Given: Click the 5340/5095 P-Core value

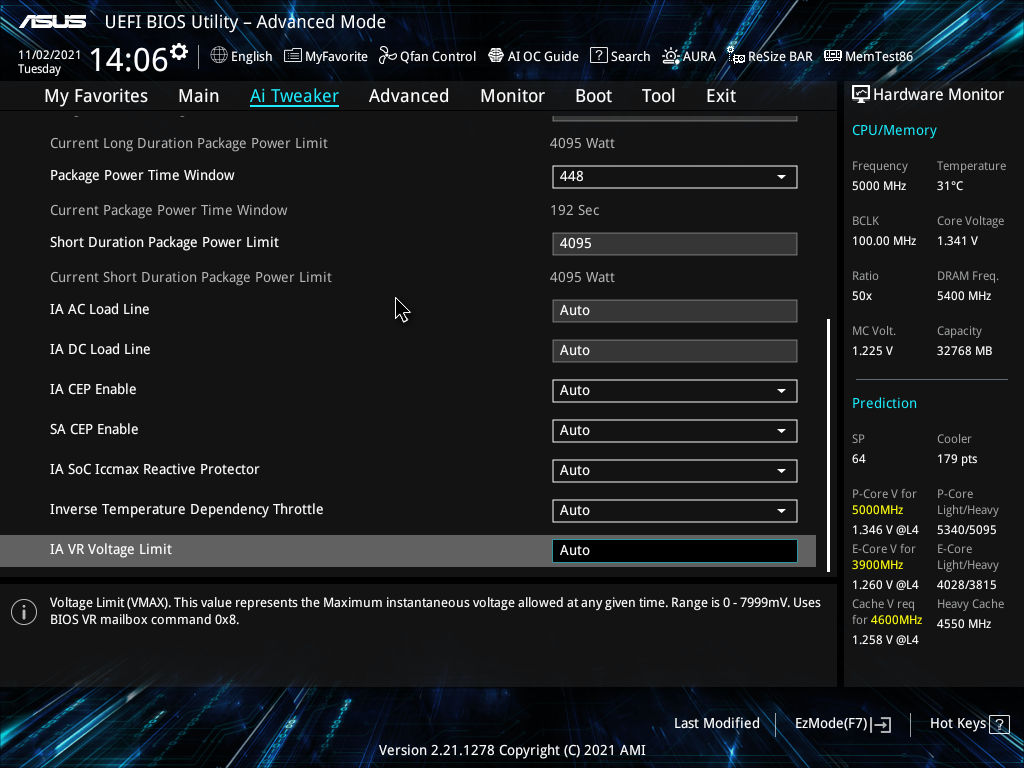Looking at the screenshot, I should (967, 530).
